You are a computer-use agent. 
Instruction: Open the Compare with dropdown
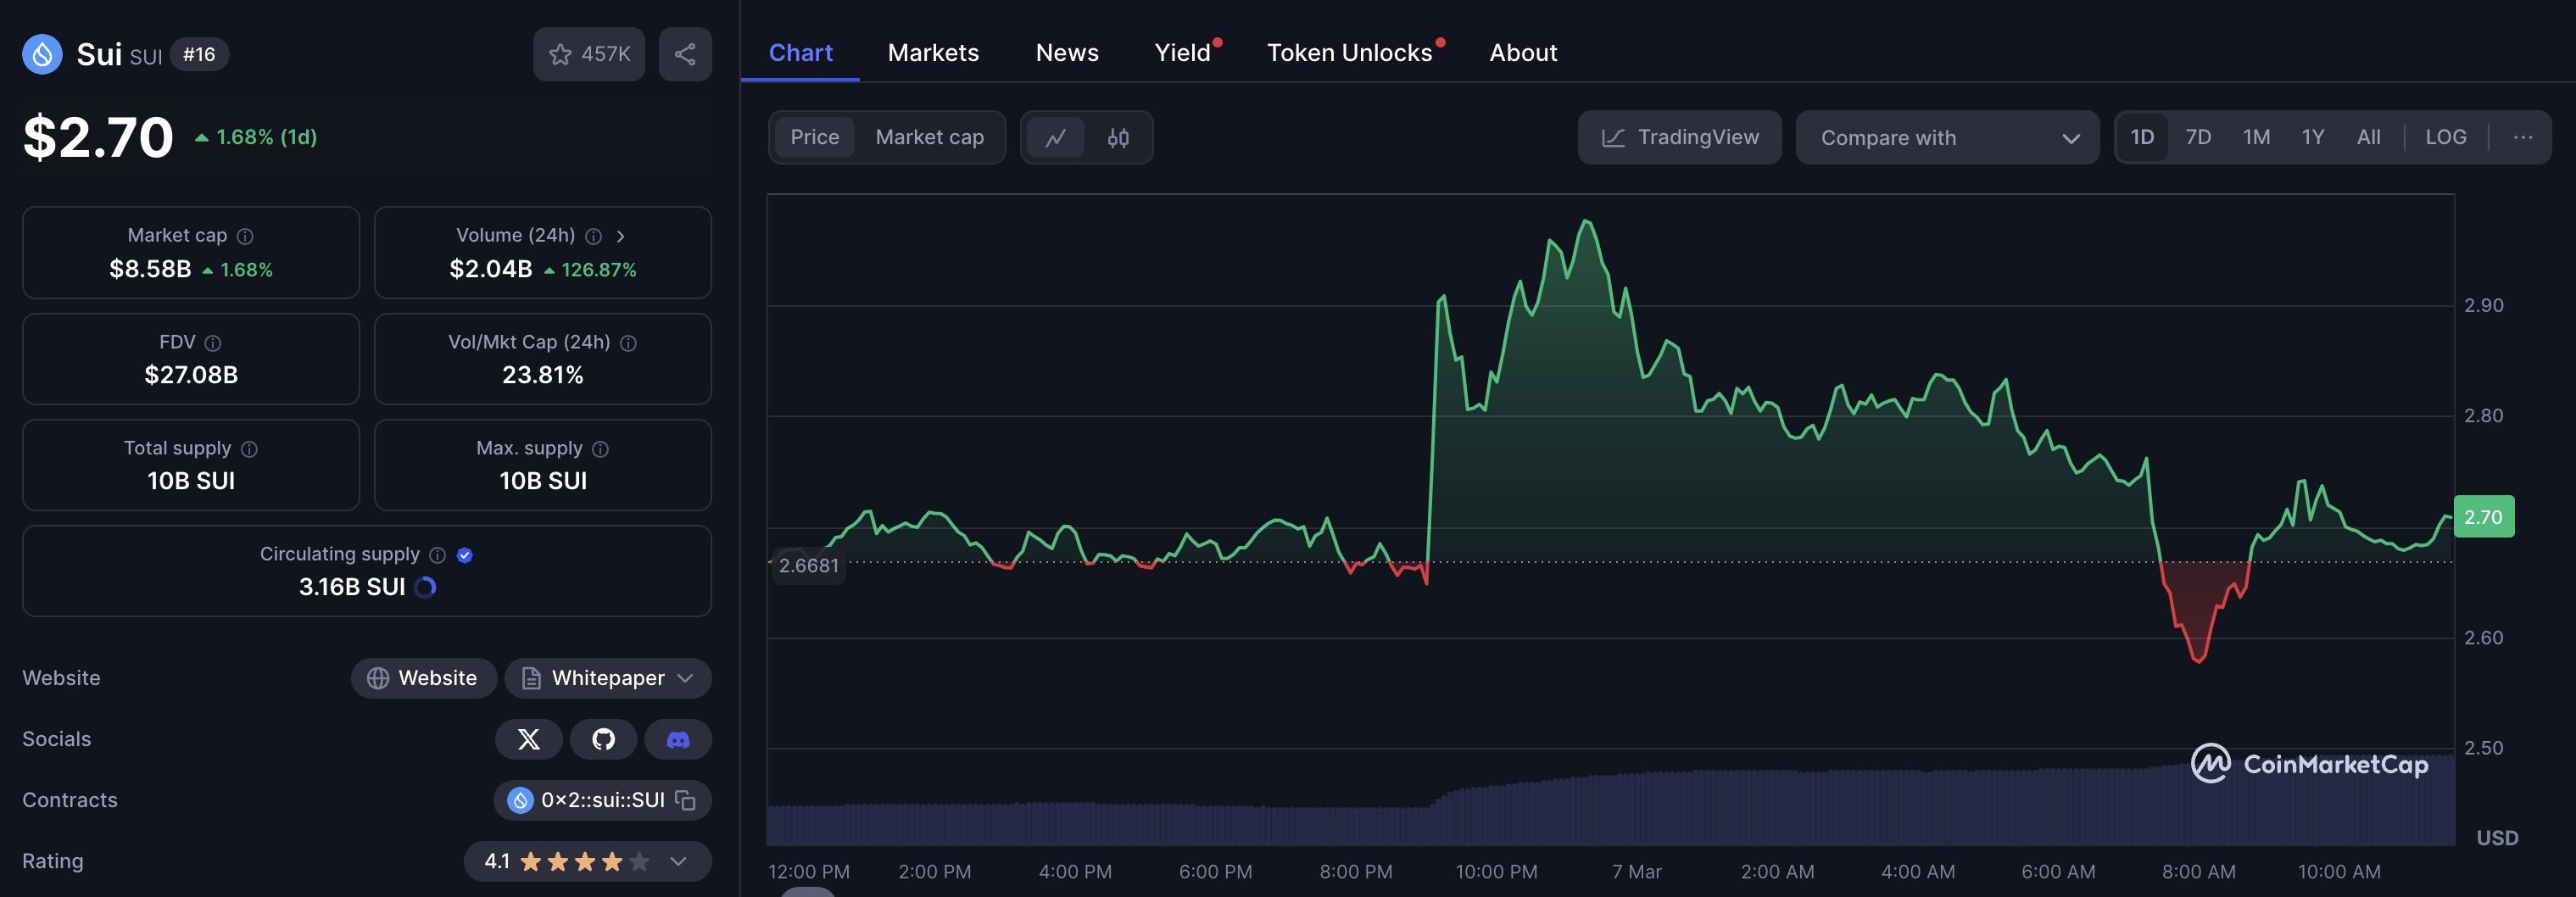click(x=1947, y=137)
